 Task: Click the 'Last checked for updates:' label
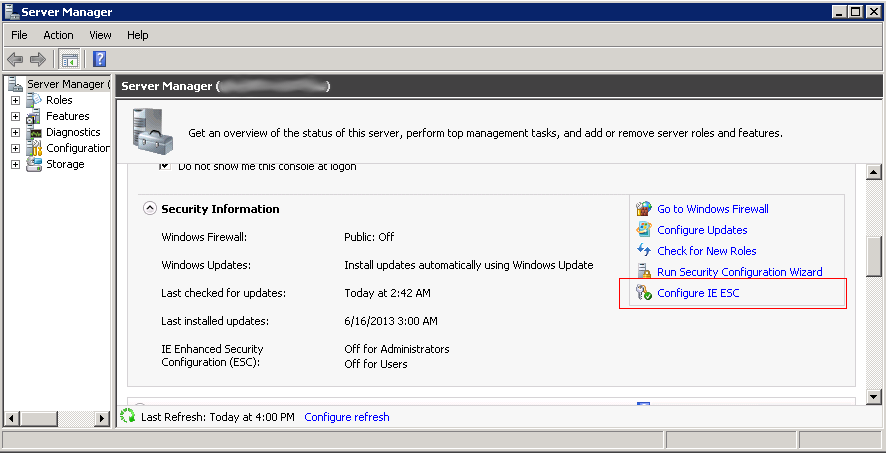pyautogui.click(x=224, y=293)
